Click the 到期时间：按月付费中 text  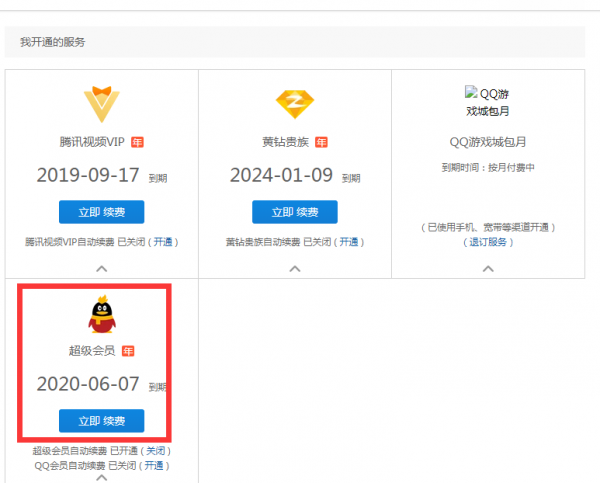pos(488,167)
